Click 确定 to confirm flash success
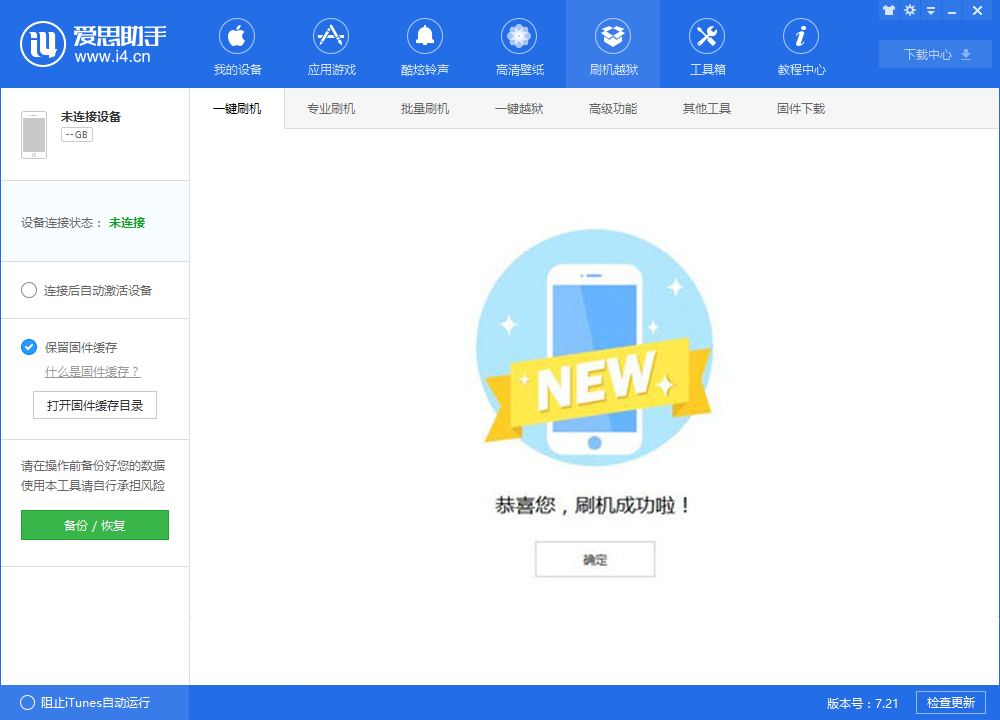This screenshot has height=720, width=1000. tap(595, 560)
